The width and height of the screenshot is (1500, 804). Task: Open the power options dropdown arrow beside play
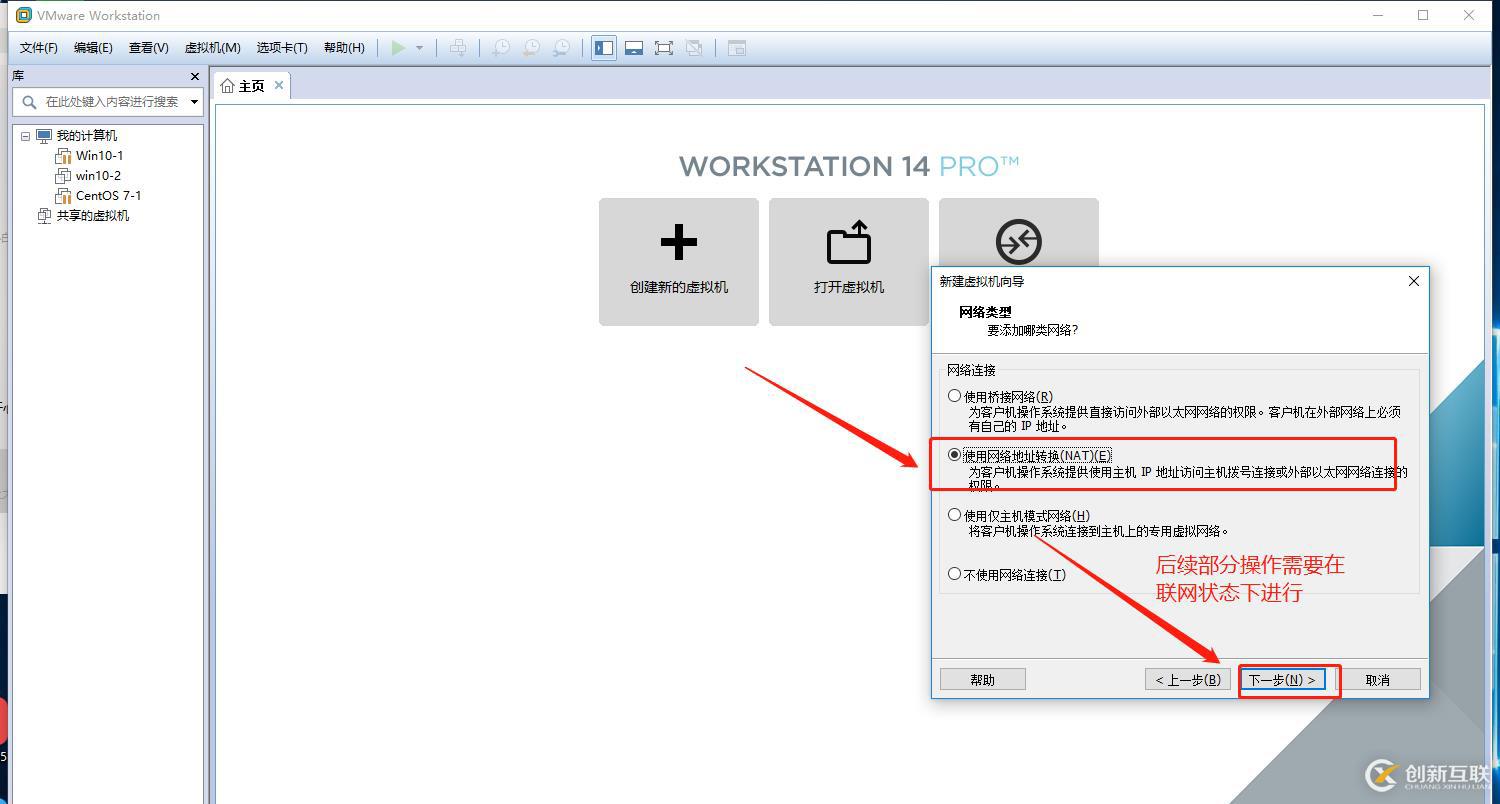click(419, 48)
